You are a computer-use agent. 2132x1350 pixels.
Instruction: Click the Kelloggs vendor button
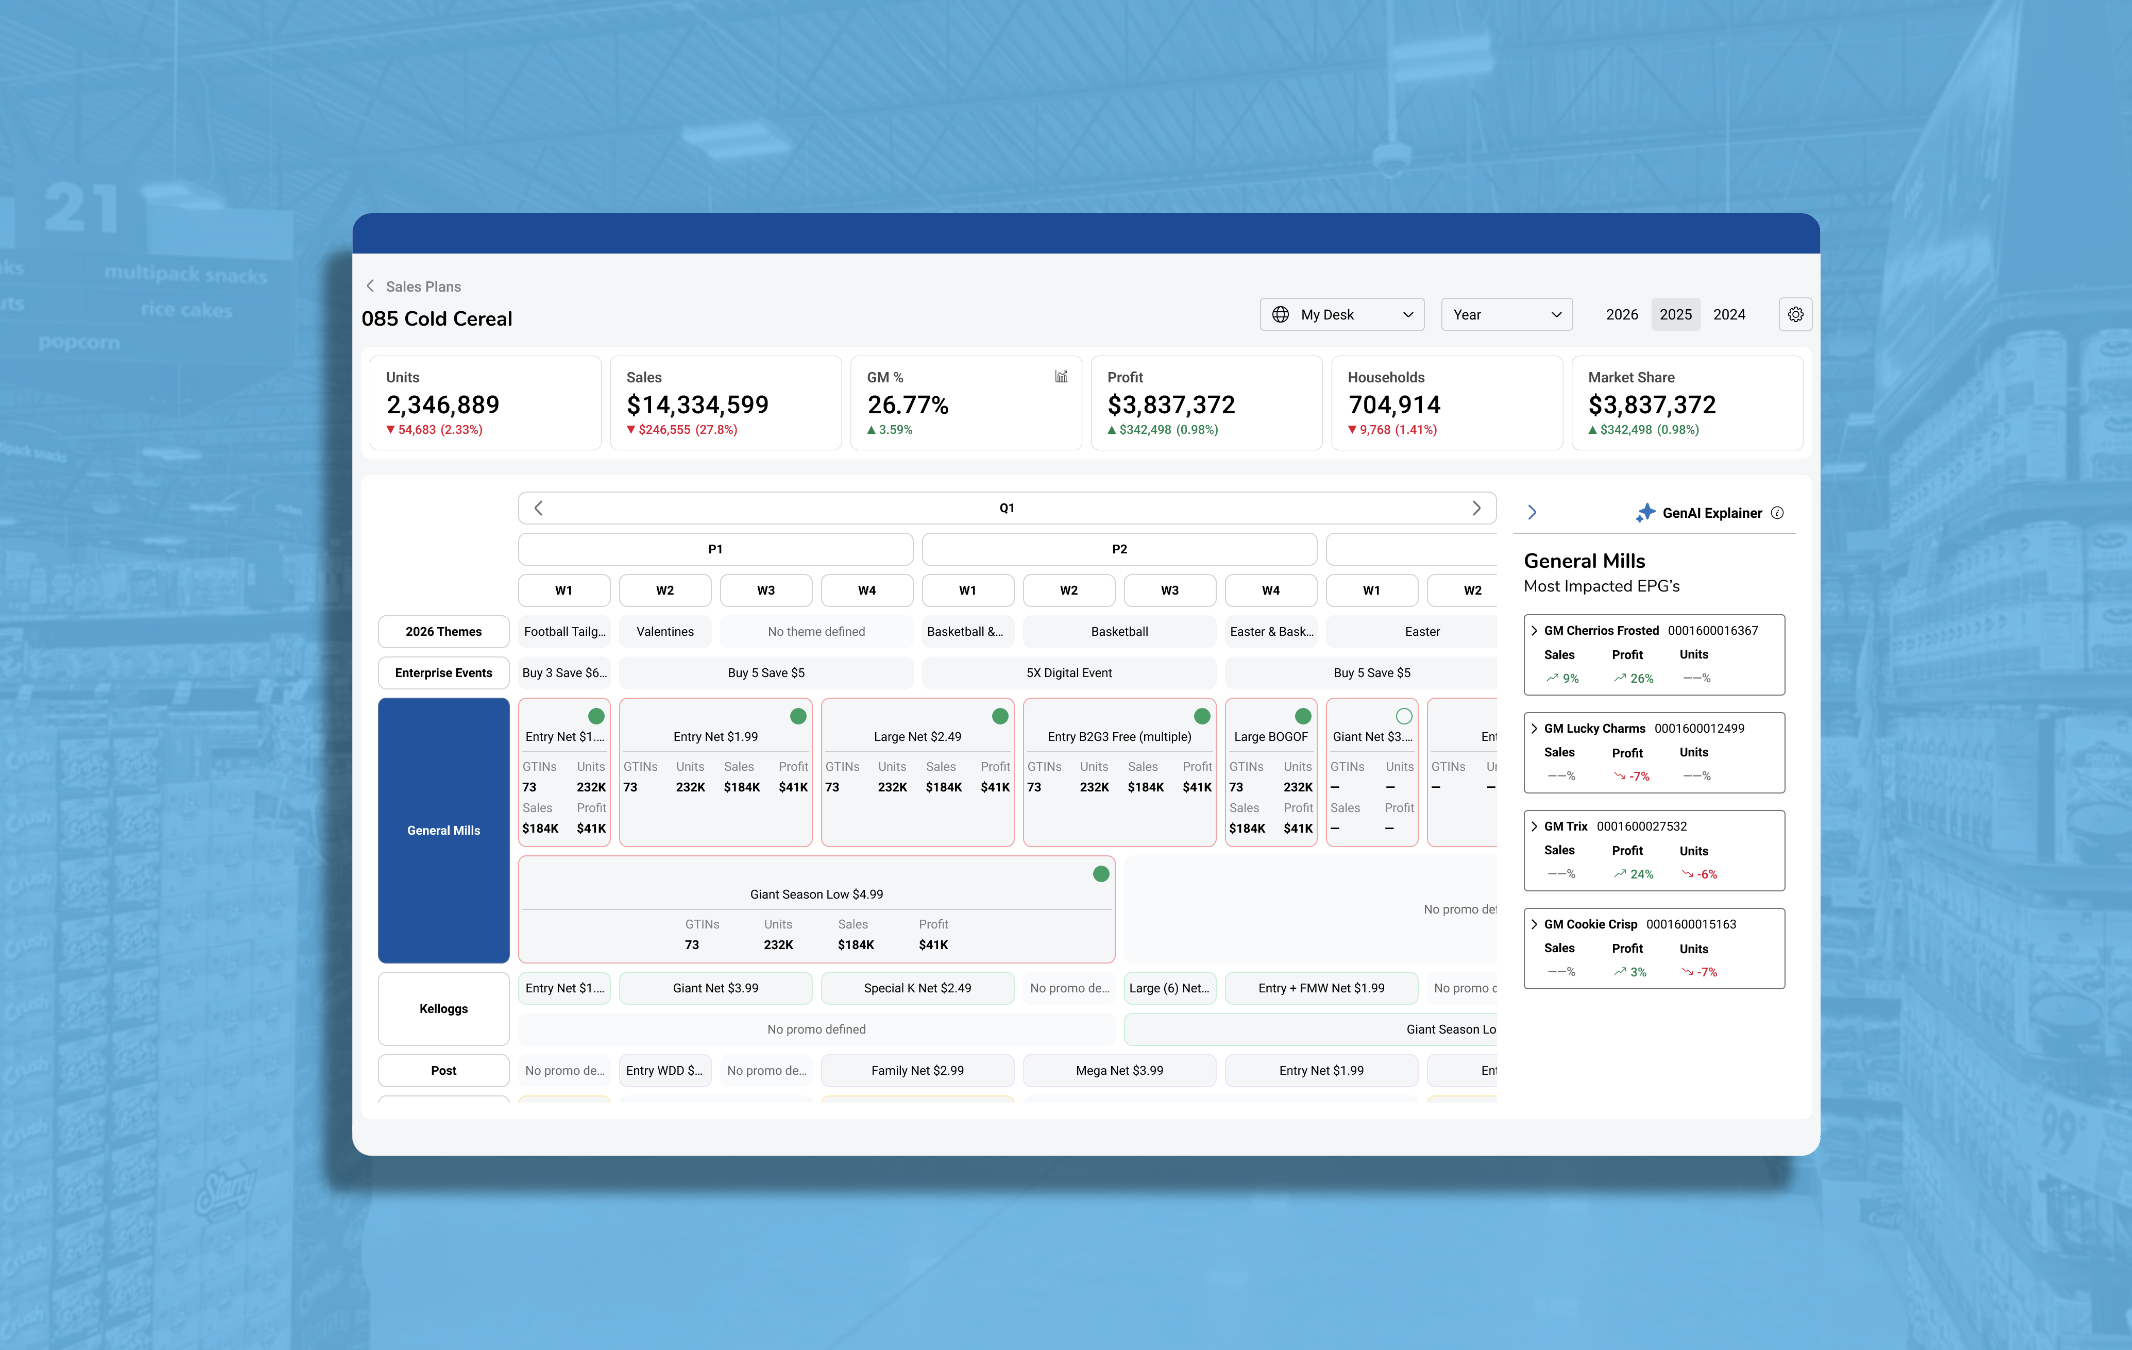(x=443, y=1008)
